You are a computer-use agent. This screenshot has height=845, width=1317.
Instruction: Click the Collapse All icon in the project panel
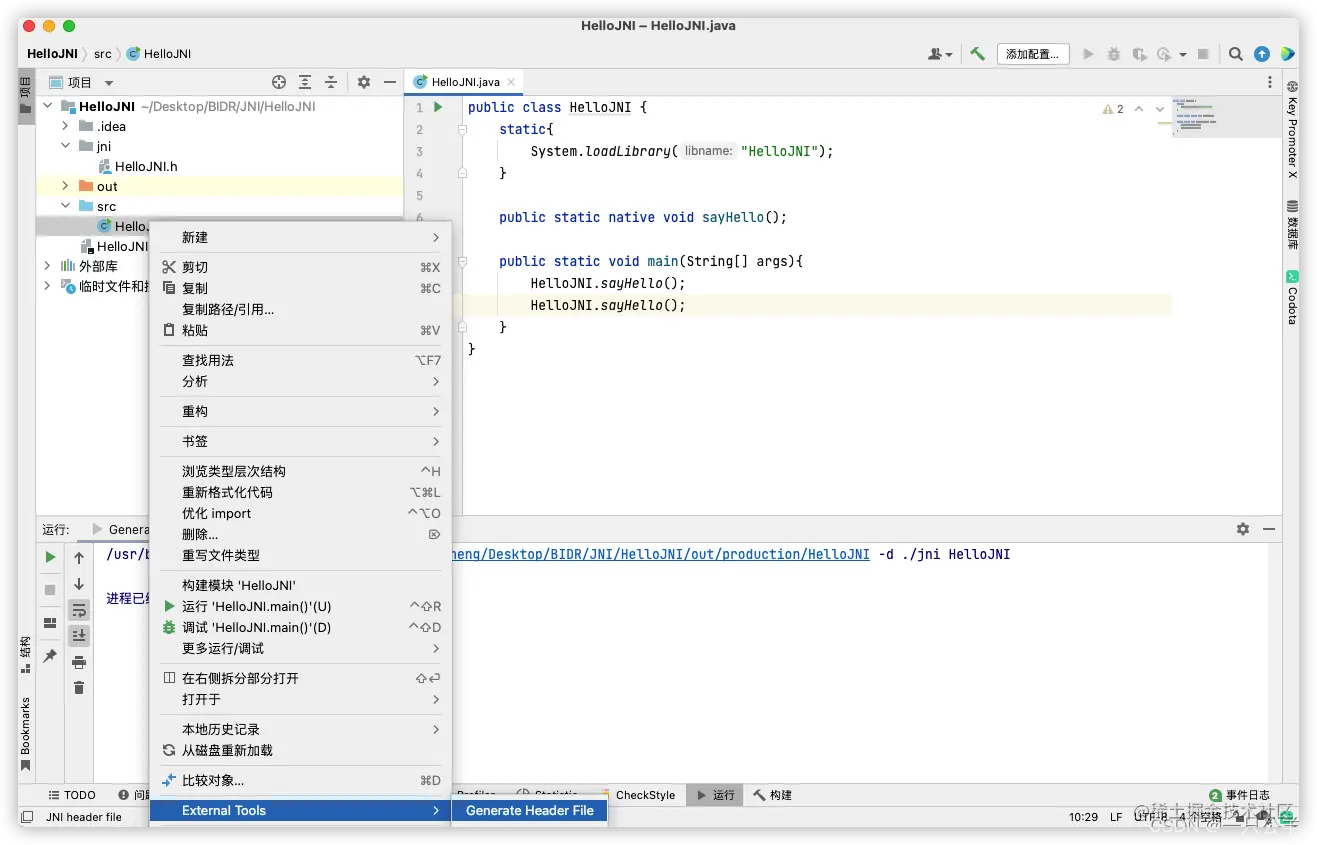point(331,82)
